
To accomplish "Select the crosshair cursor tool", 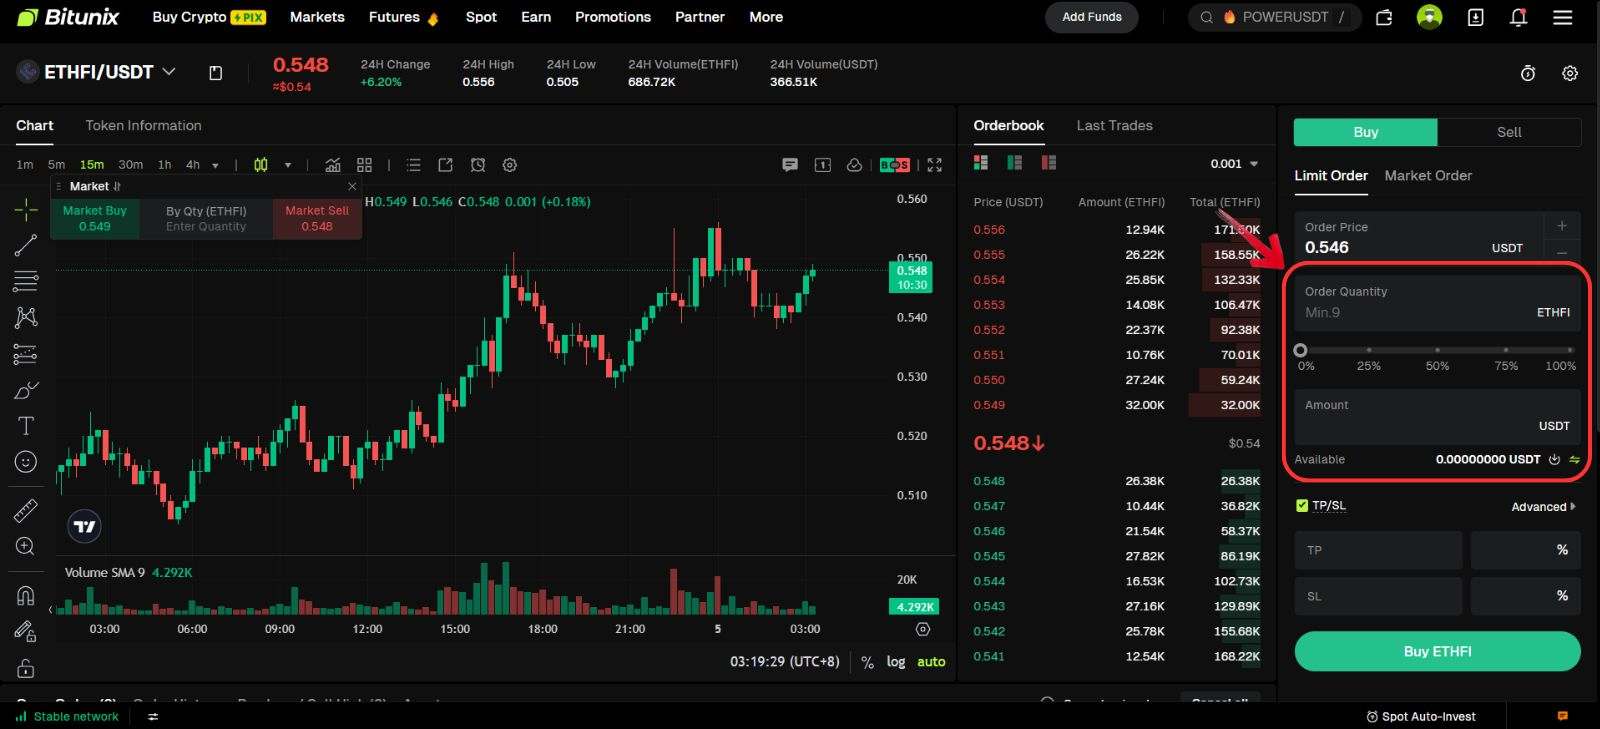I will tap(26, 209).
